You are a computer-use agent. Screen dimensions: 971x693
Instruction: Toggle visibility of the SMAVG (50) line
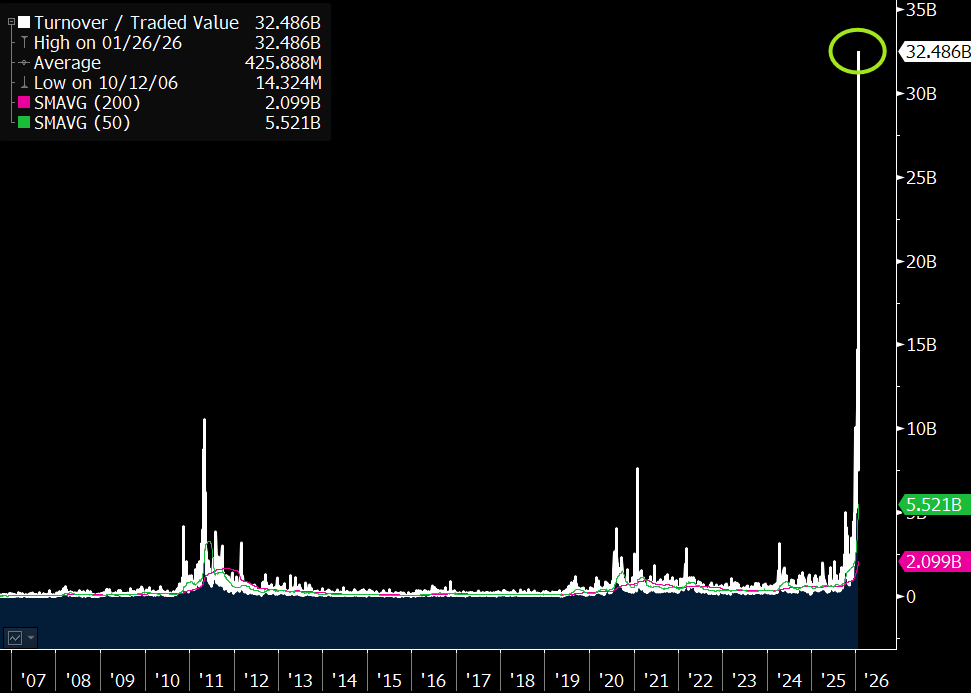[22, 123]
